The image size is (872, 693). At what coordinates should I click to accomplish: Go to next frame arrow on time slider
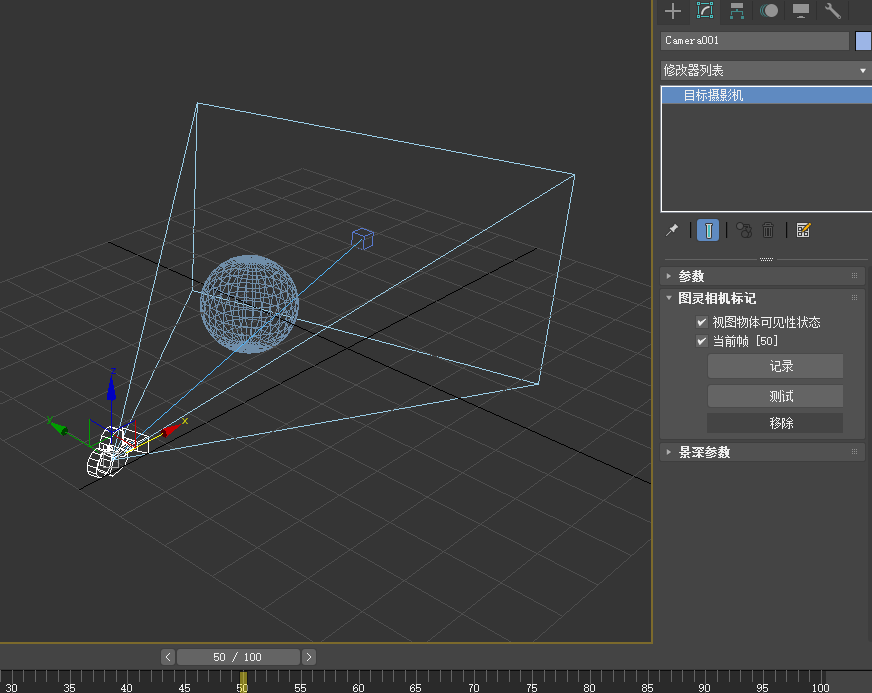[309, 657]
